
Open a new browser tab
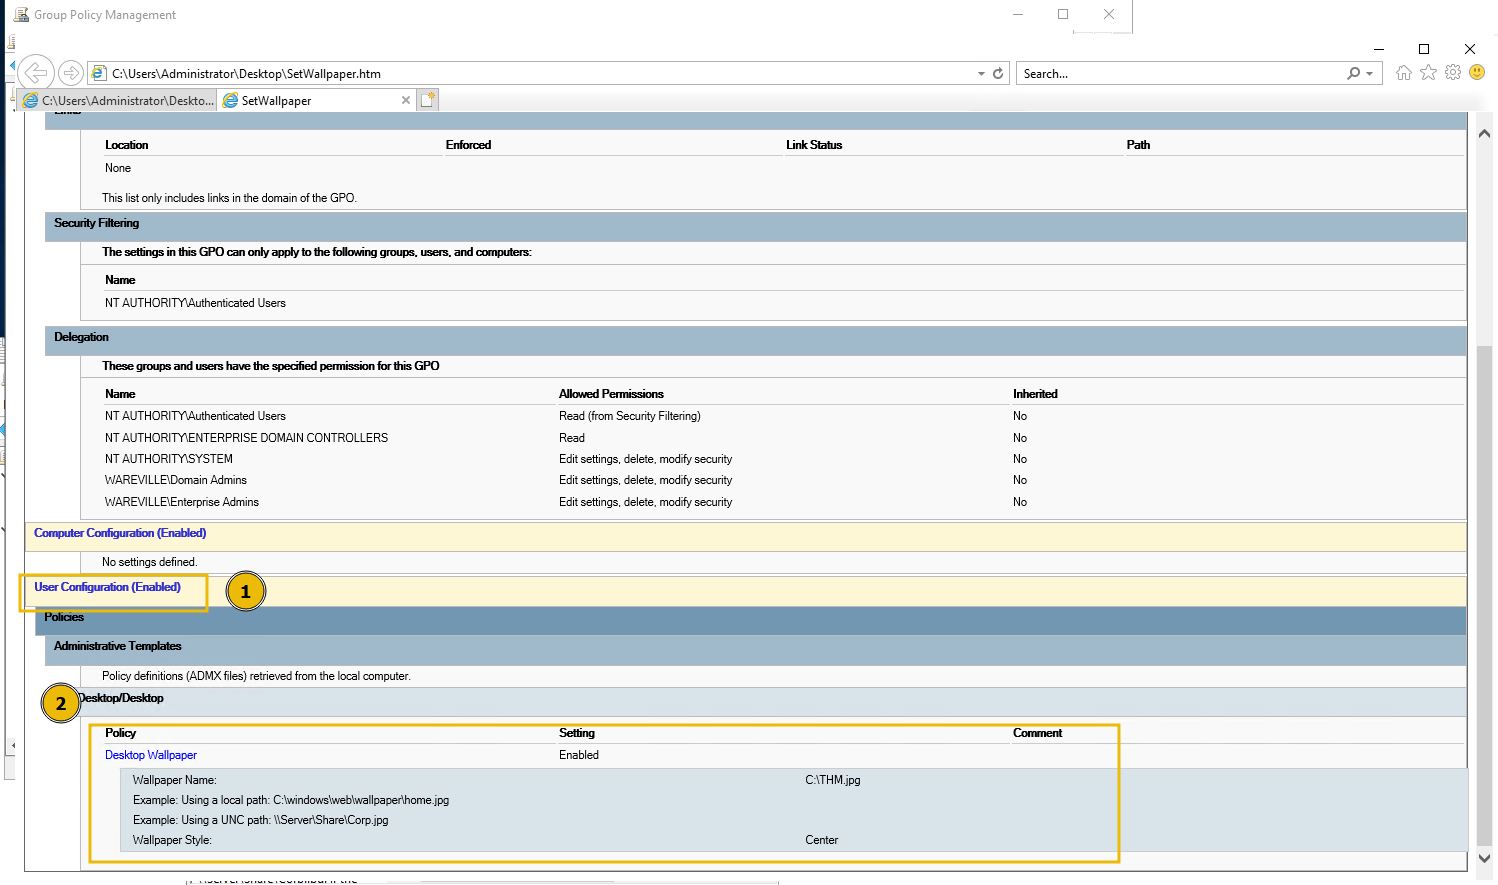point(427,99)
